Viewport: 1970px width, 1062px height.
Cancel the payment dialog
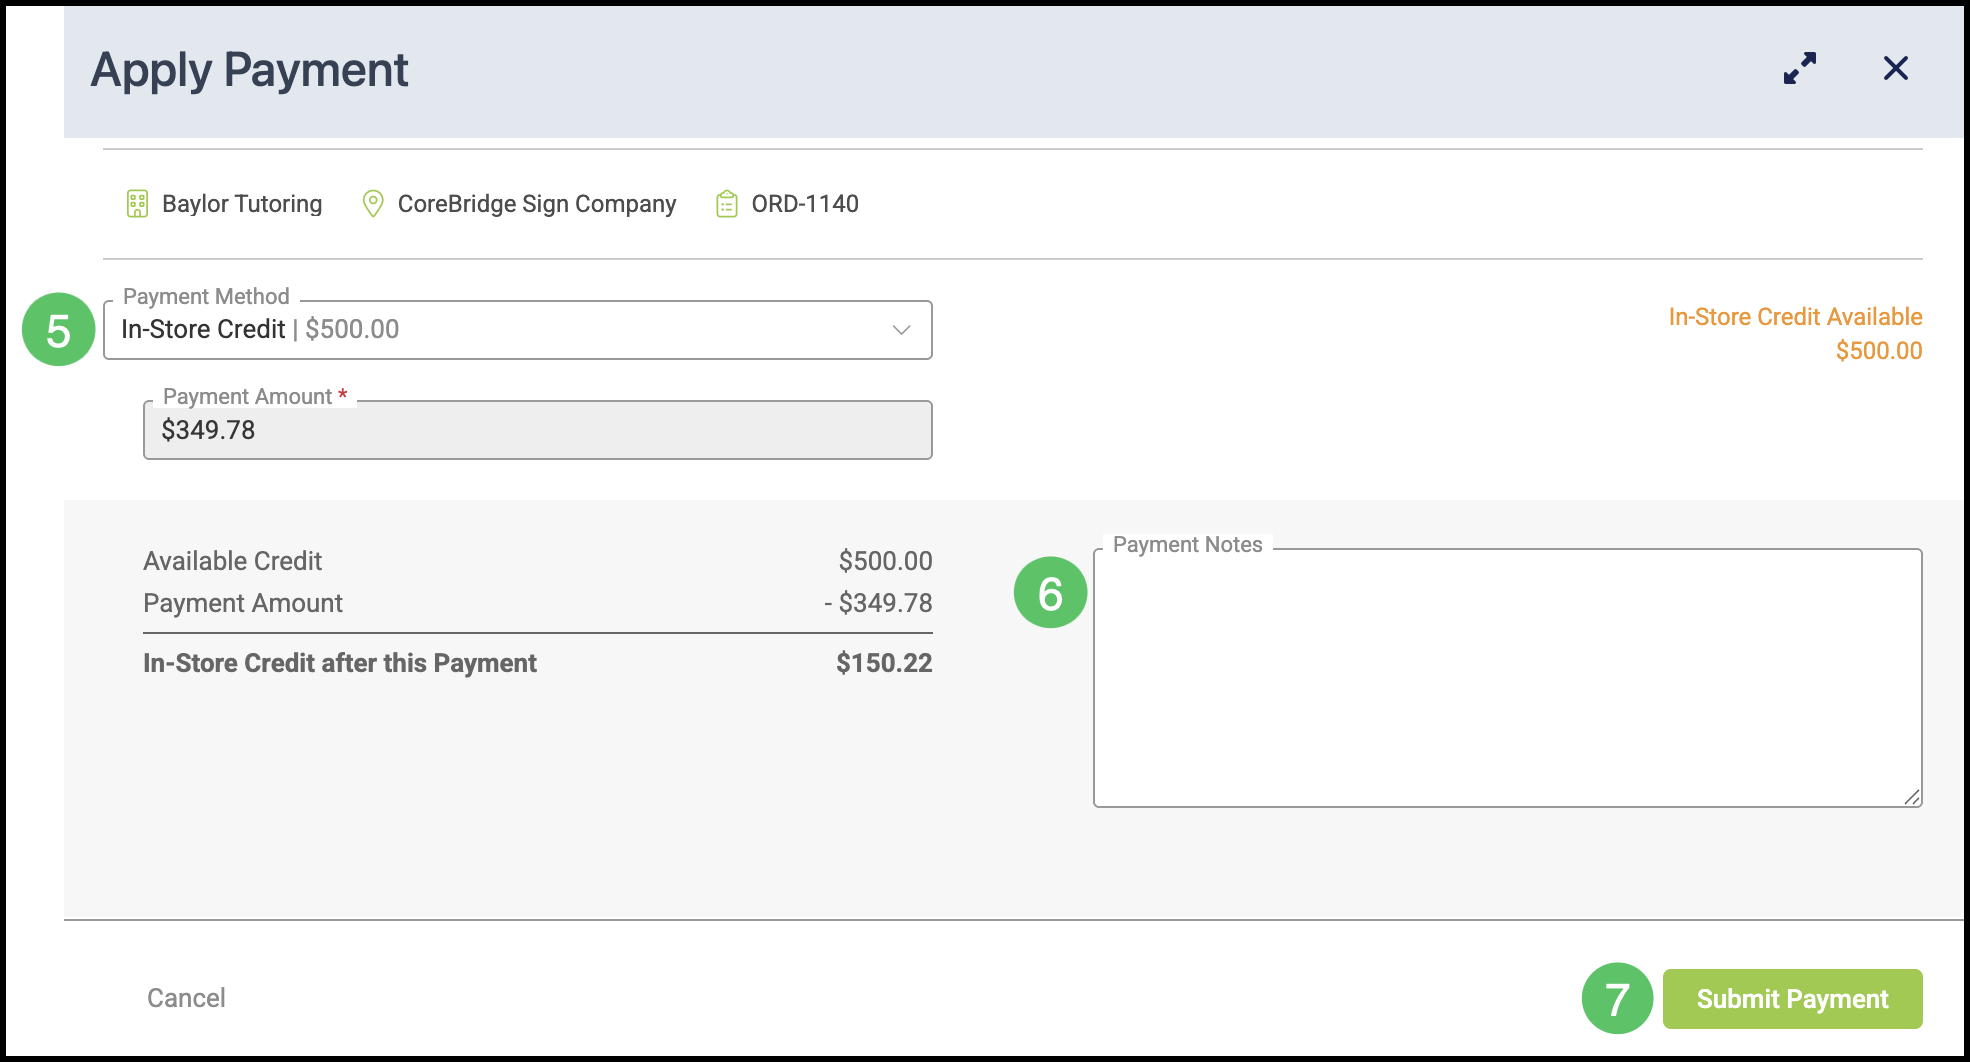point(186,998)
